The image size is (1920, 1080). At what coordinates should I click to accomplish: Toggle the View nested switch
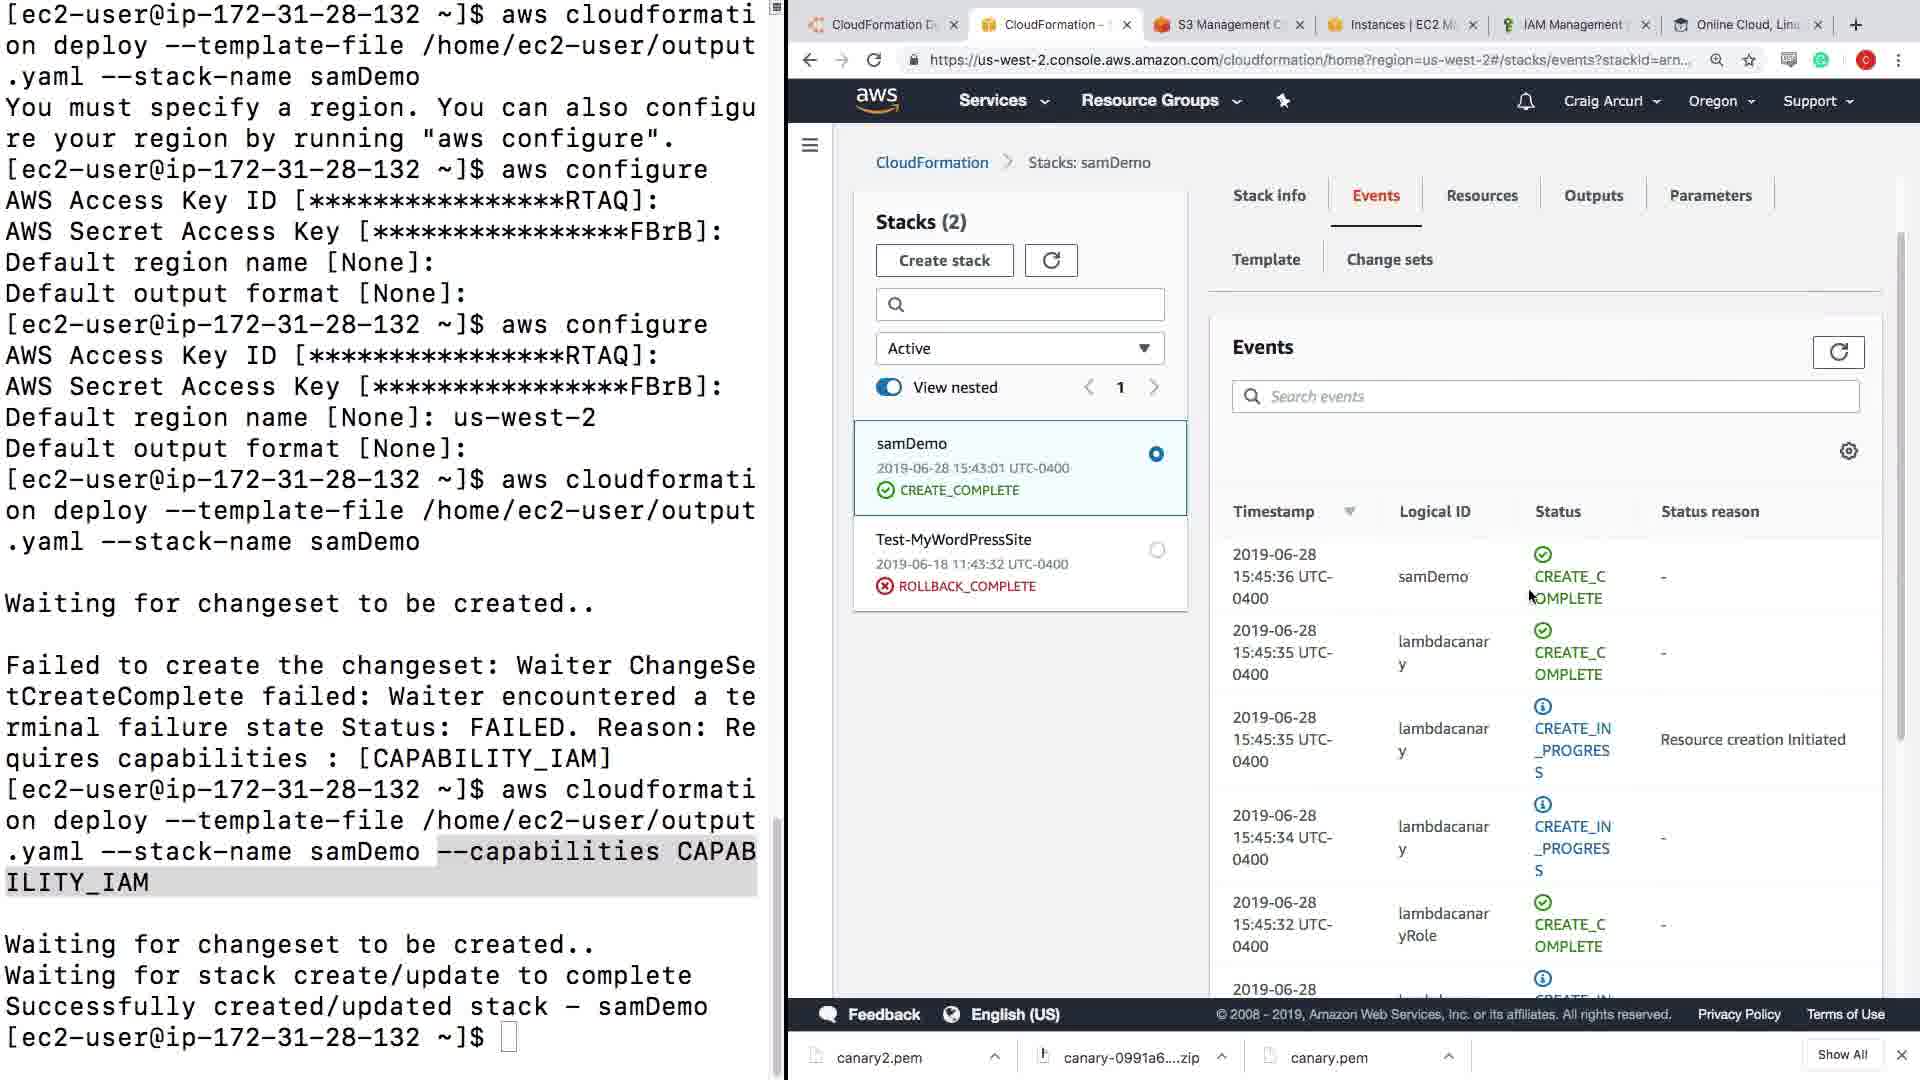889,388
